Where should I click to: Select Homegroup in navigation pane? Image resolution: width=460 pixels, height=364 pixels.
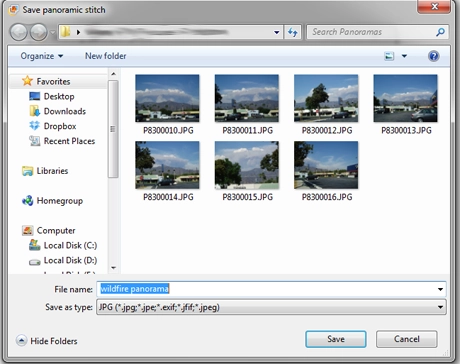click(60, 201)
